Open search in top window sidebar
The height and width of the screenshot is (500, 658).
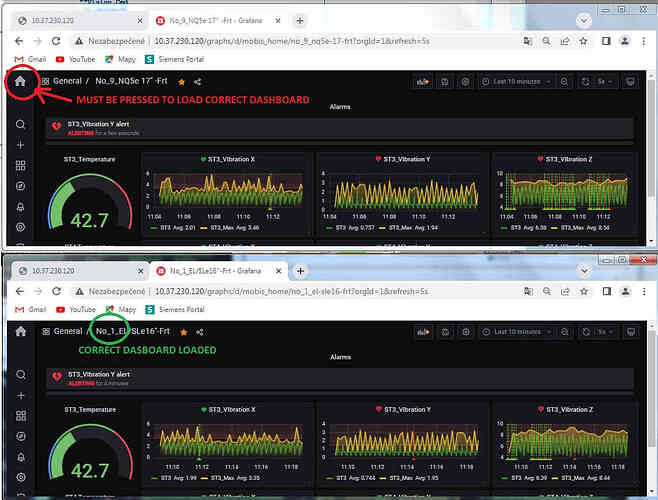(20, 125)
